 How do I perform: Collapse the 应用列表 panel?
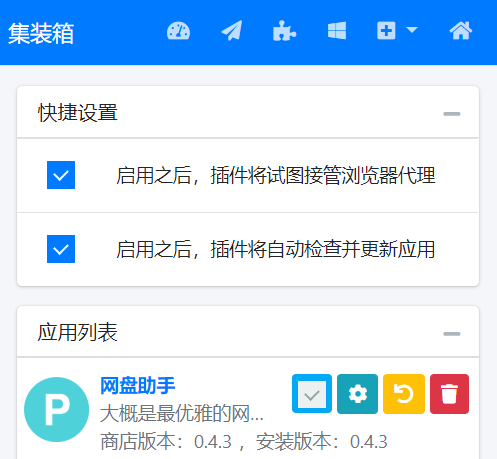452,334
